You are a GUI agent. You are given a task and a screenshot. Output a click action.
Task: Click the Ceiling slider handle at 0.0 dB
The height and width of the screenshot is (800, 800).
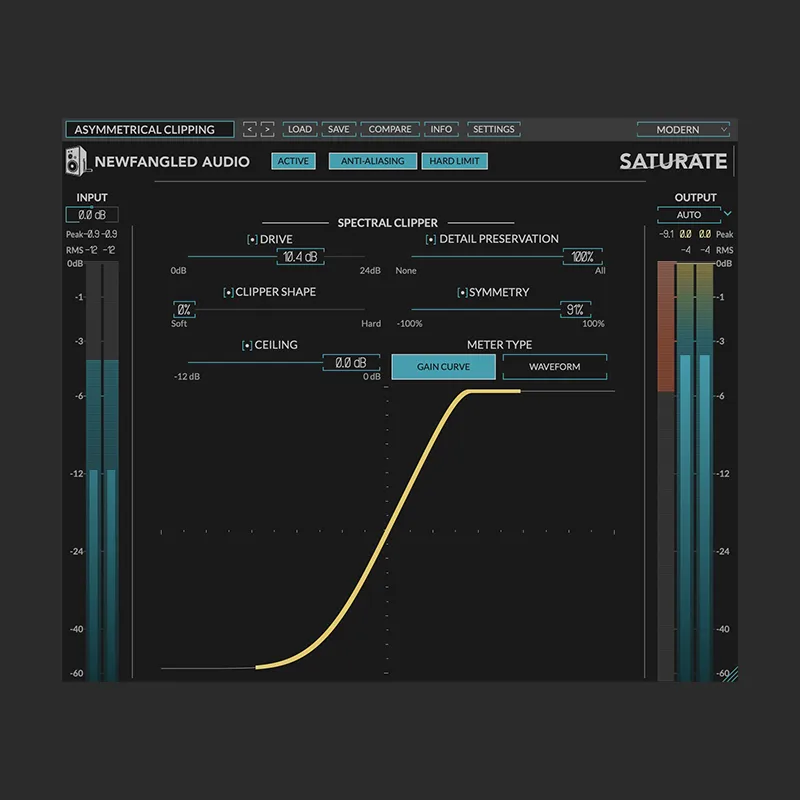tap(351, 363)
